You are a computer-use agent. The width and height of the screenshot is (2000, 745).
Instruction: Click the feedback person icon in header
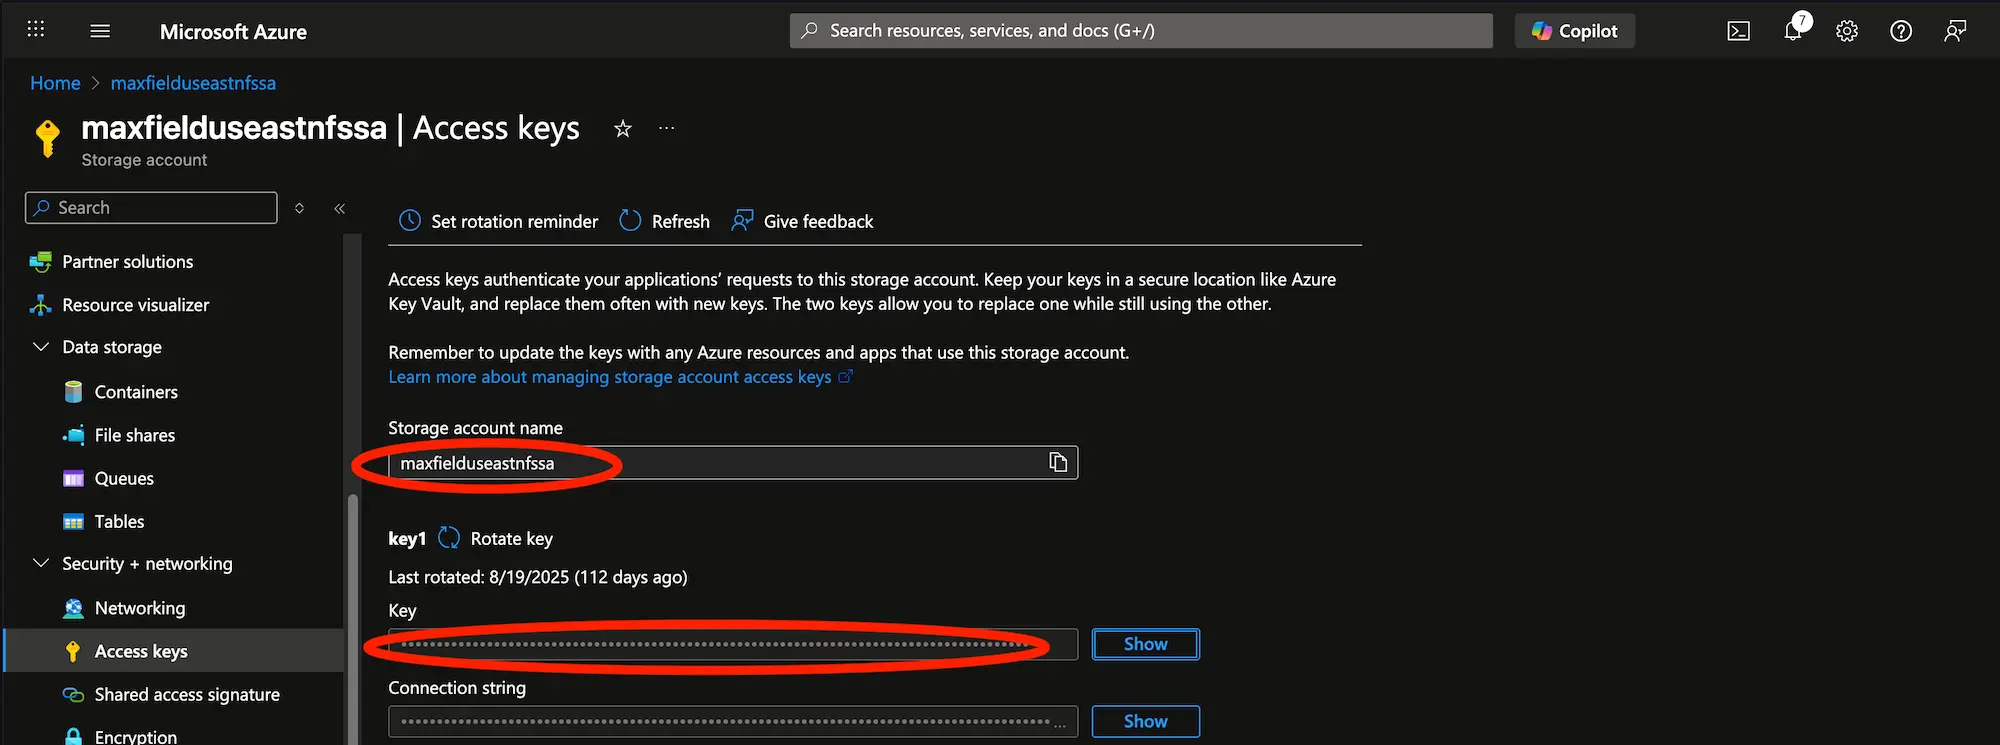[x=1955, y=31]
